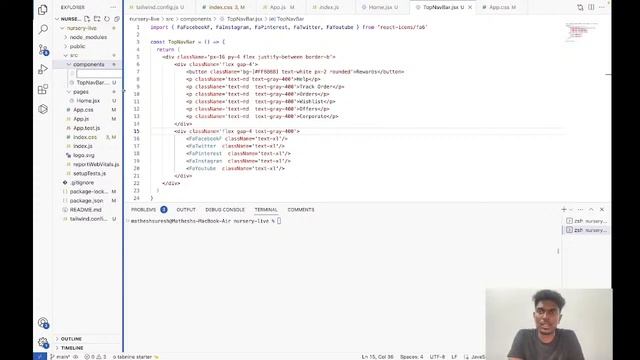Open the OUTPUT panel tab
The height and width of the screenshot is (360, 640).
tap(186, 209)
